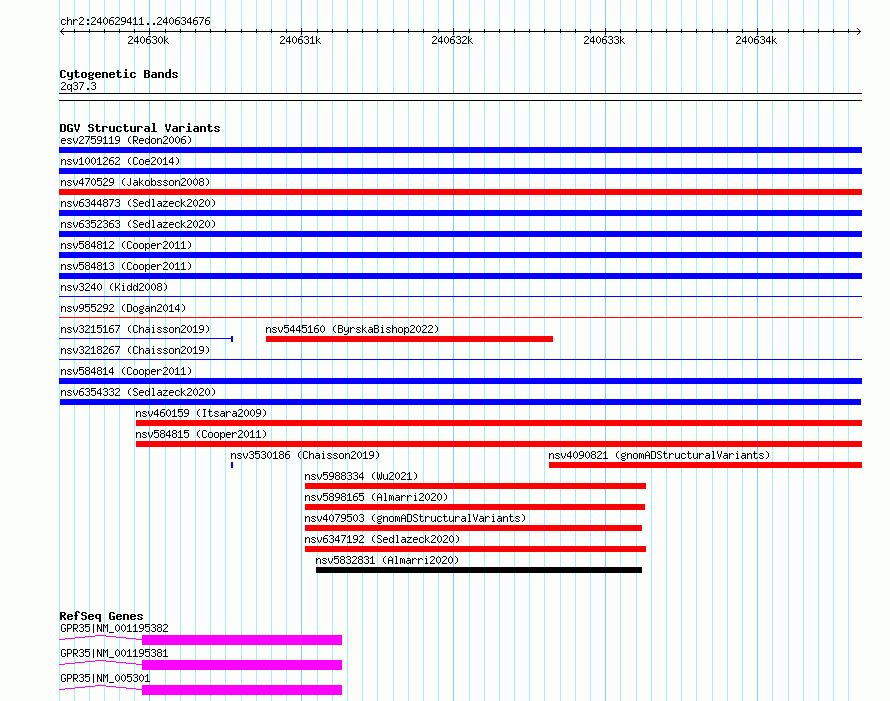890x701 pixels.
Task: Click the ruler's right arrow end
Action: click(x=859, y=31)
